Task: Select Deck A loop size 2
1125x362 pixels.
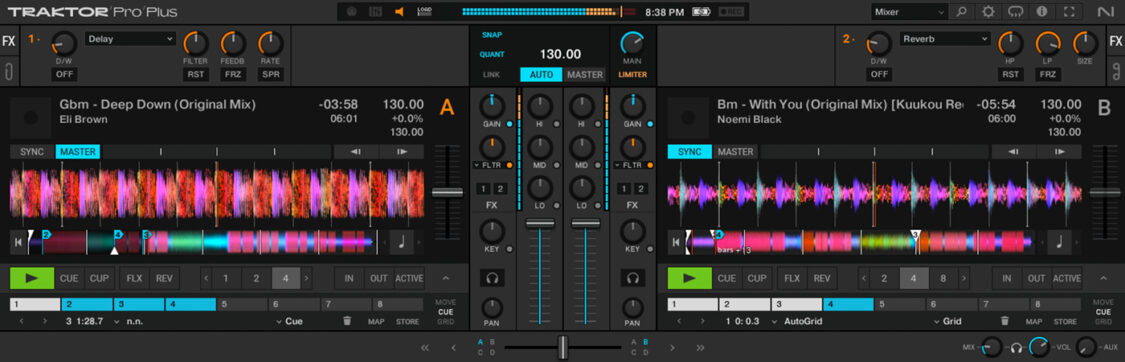Action: (255, 278)
